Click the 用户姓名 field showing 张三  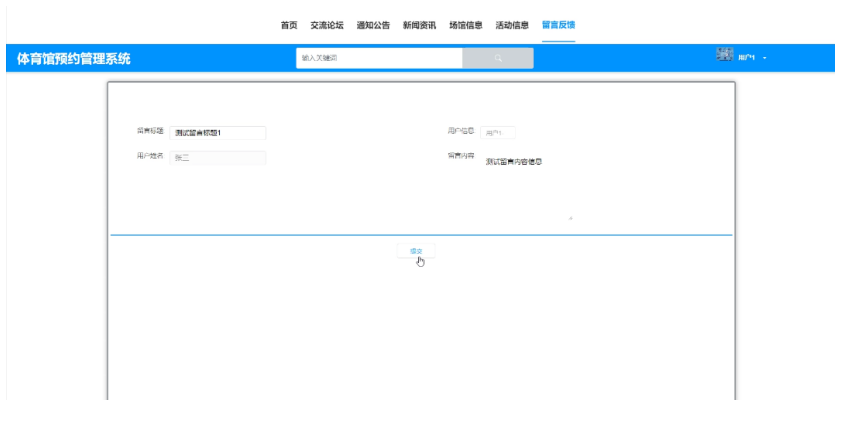(217, 158)
